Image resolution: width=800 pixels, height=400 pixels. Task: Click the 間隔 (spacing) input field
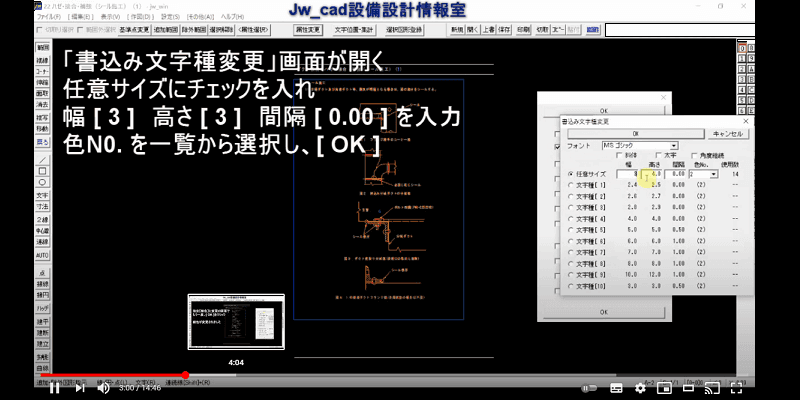coord(676,174)
